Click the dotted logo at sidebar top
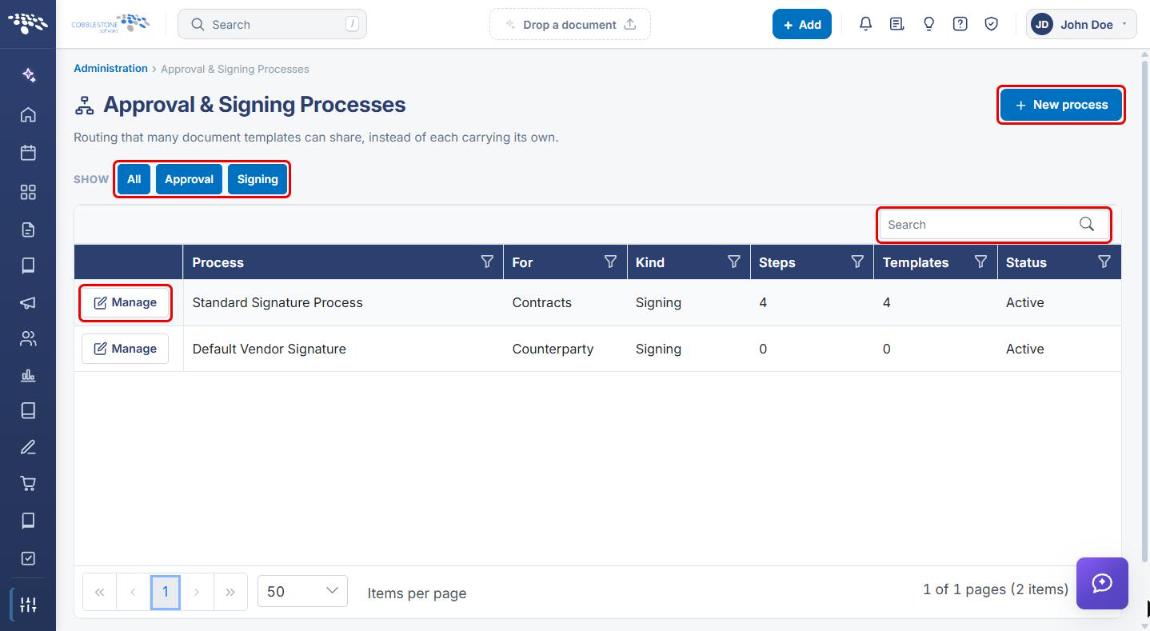This screenshot has width=1150, height=631. pos(28,23)
